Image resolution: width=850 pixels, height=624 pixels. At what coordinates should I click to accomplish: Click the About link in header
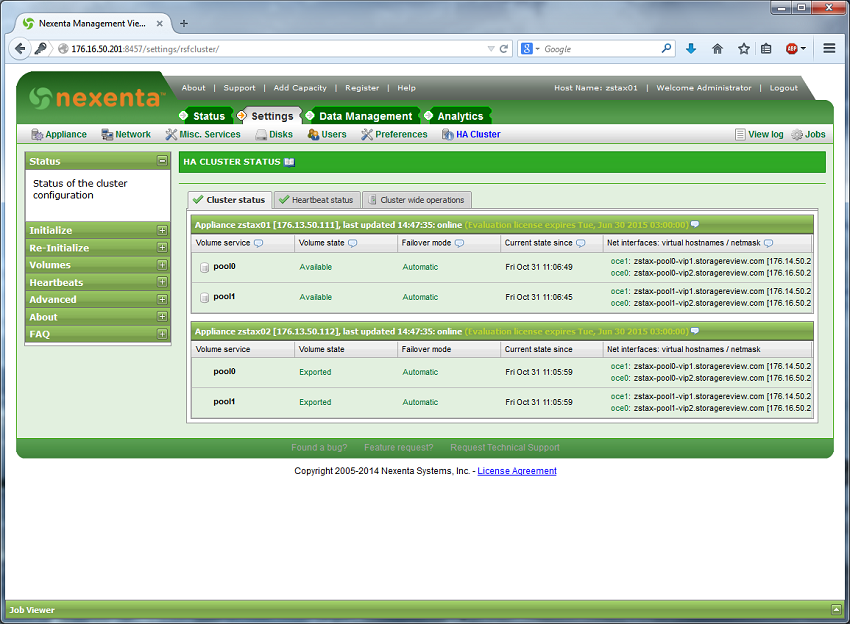point(194,88)
